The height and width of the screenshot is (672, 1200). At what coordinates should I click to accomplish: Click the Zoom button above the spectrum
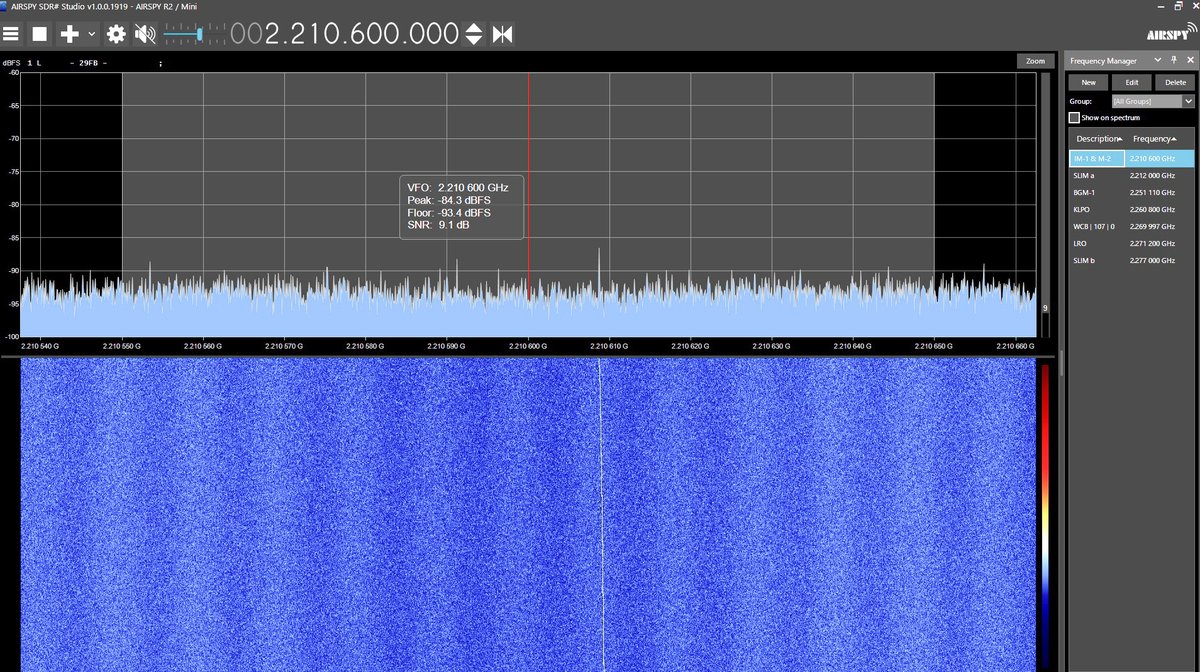point(1036,61)
